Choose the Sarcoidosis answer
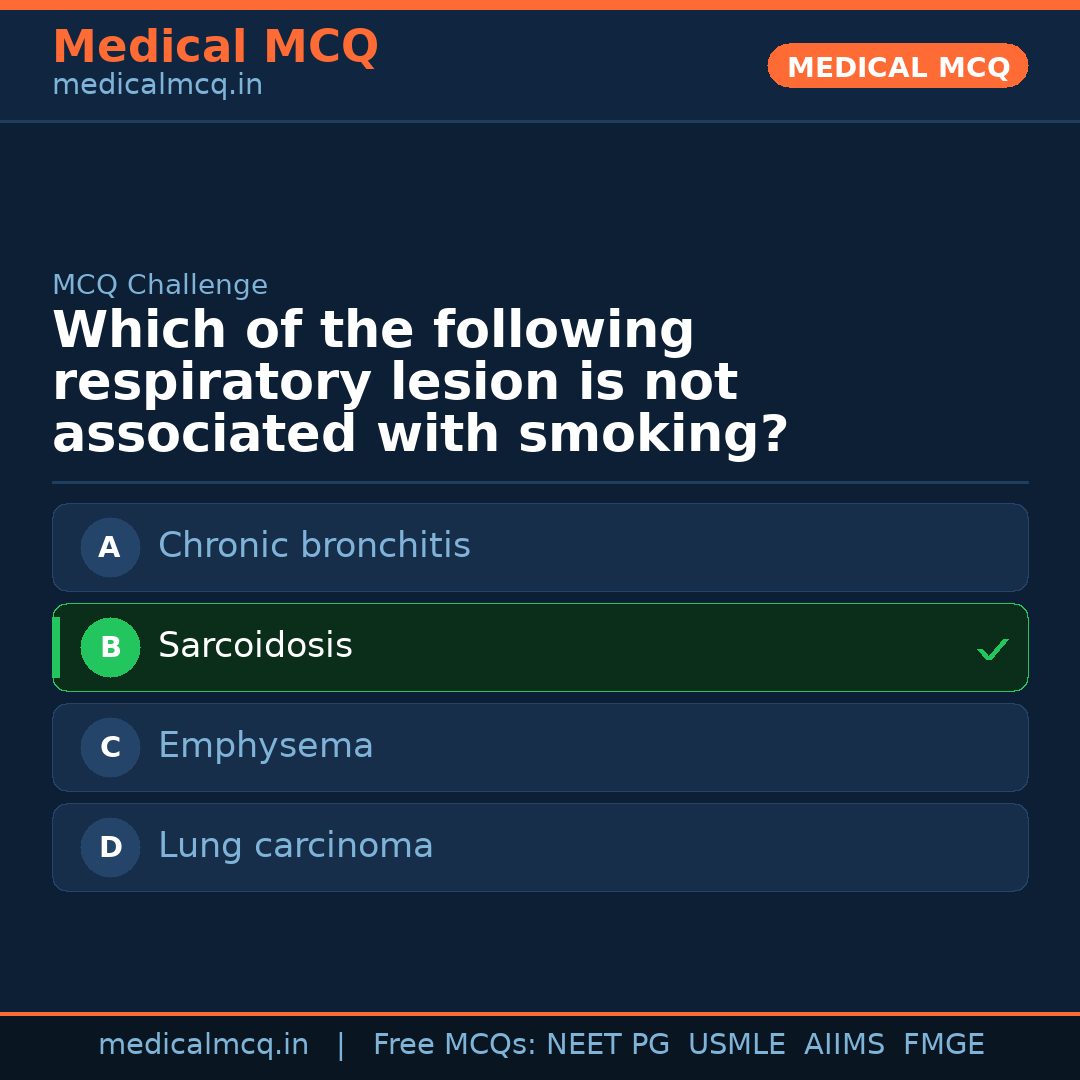This screenshot has width=1080, height=1080. (255, 646)
